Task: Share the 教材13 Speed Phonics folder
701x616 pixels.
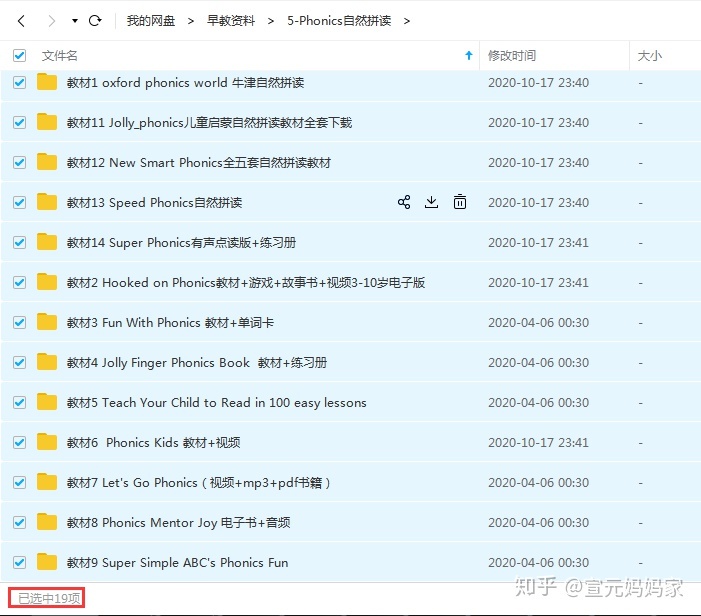Action: coord(404,202)
